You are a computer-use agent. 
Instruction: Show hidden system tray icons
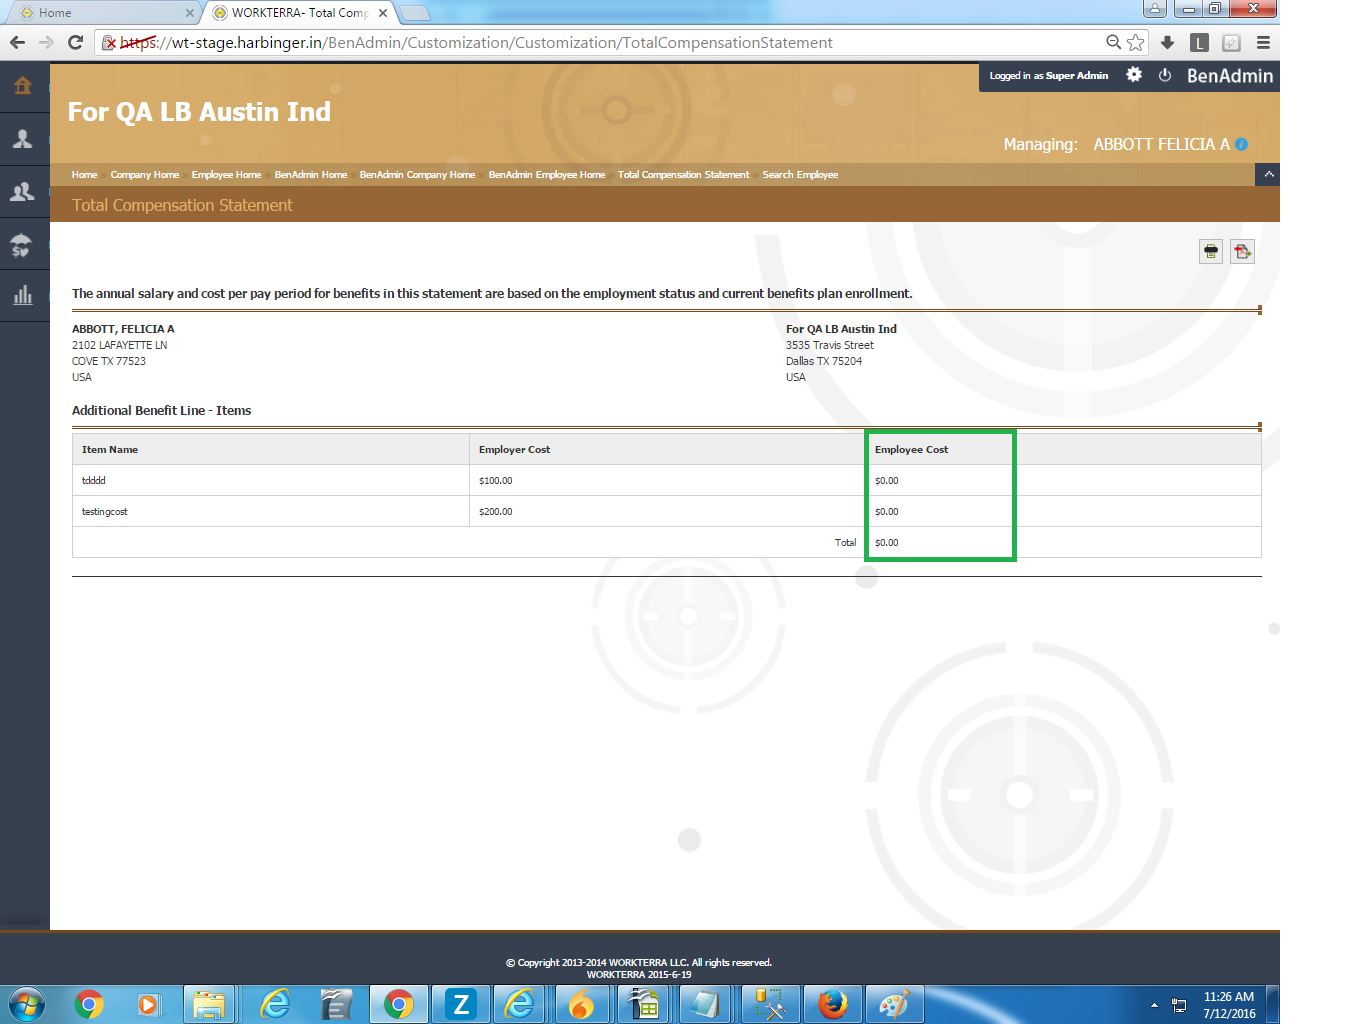coord(1154,1005)
